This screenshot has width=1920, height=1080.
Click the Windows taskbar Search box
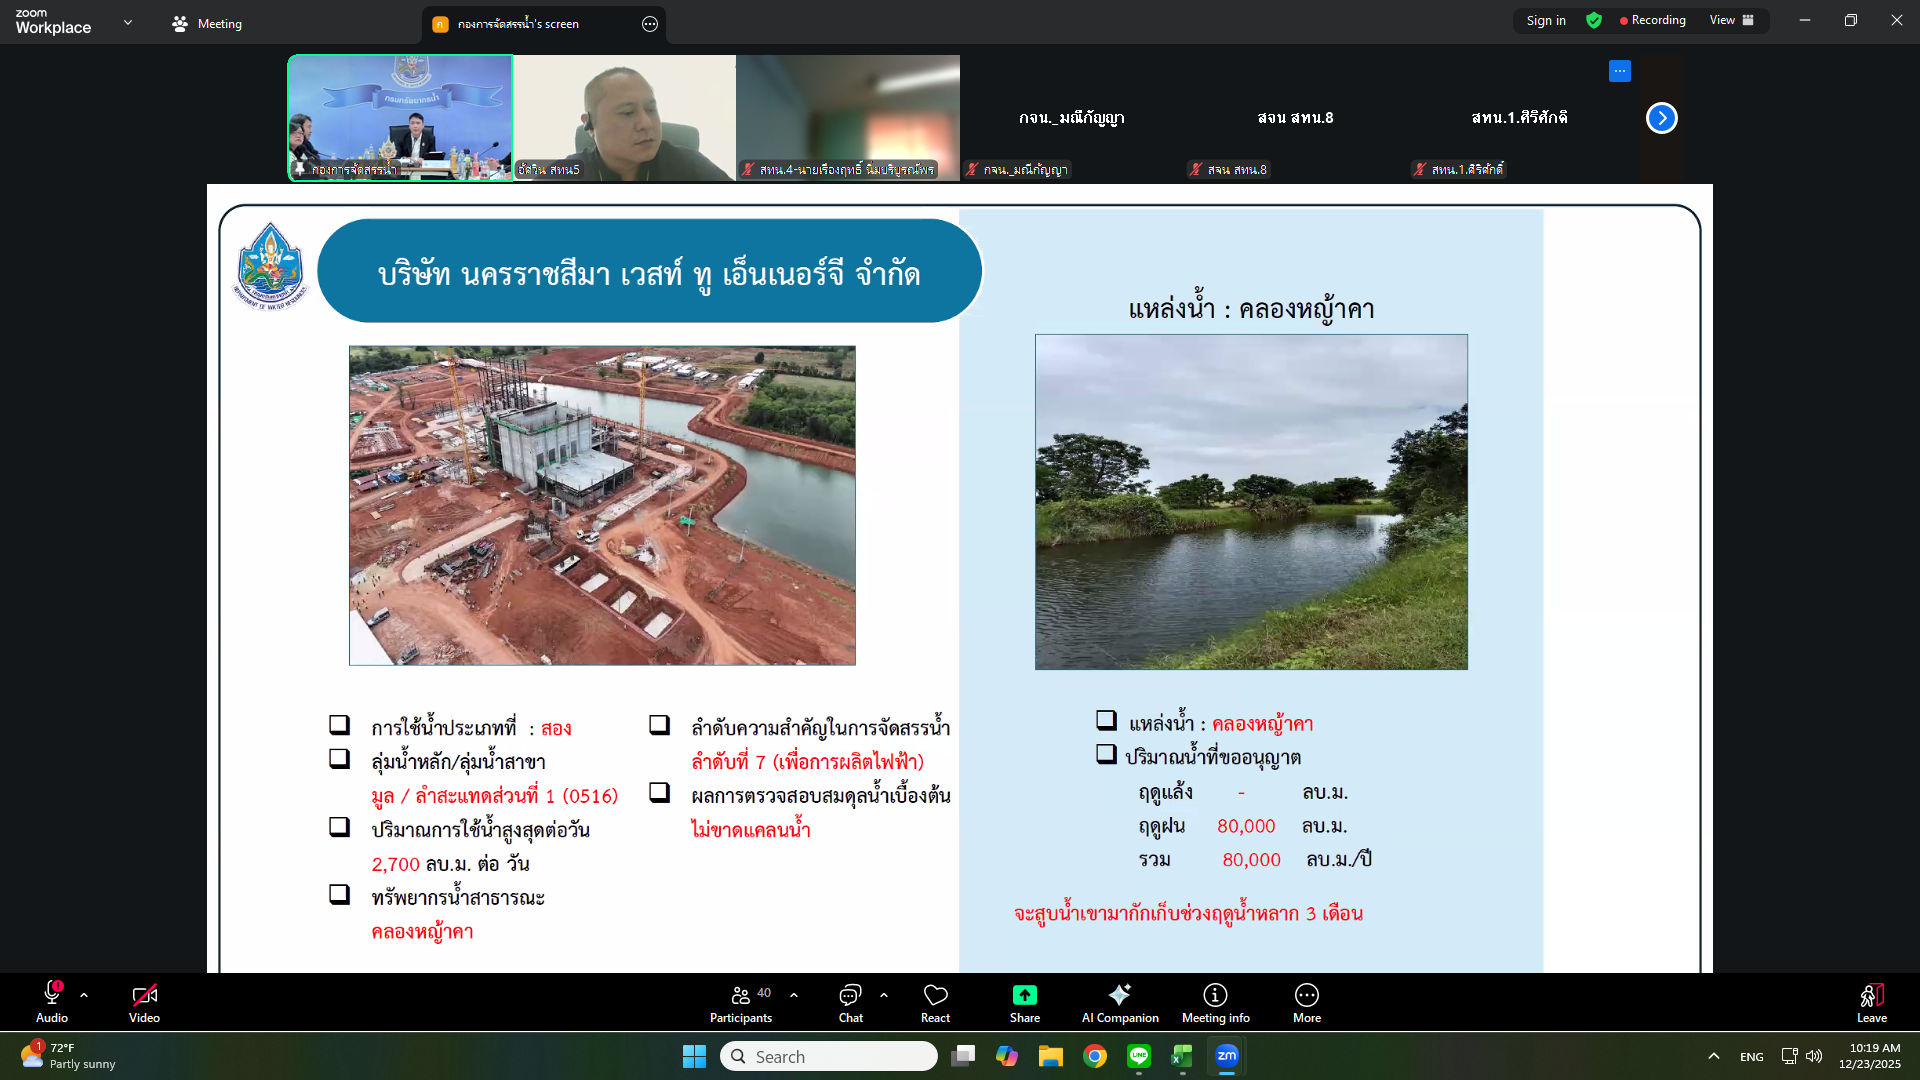click(x=829, y=1057)
